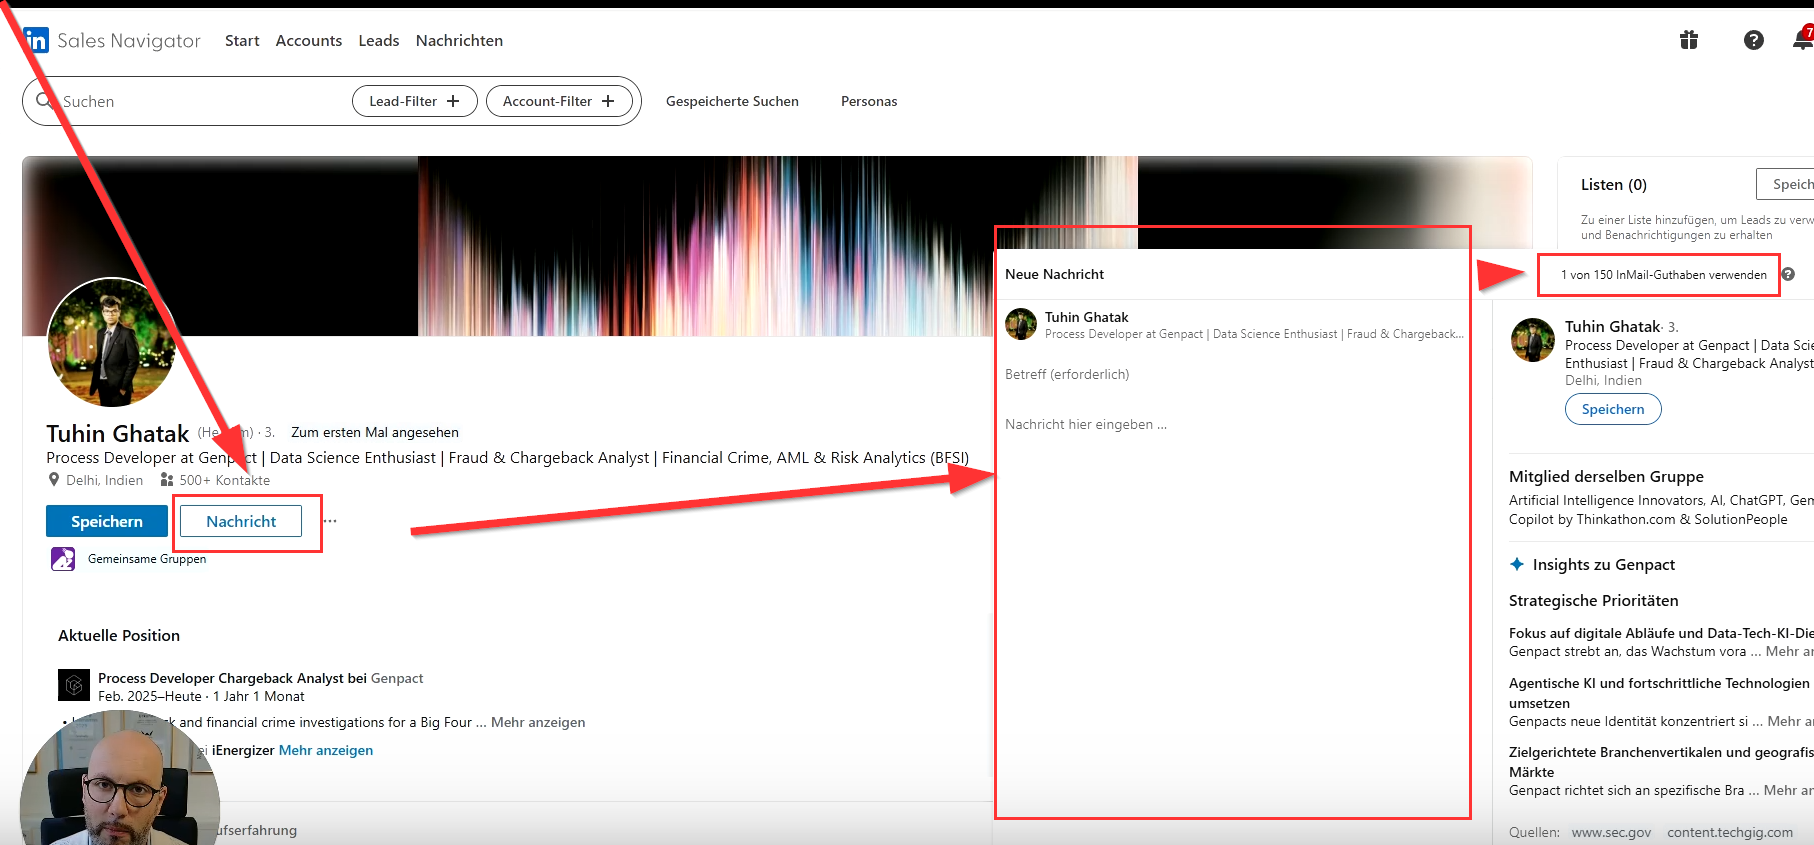
Task: Click the sidebar Tuhin Ghatak avatar
Action: point(1533,340)
